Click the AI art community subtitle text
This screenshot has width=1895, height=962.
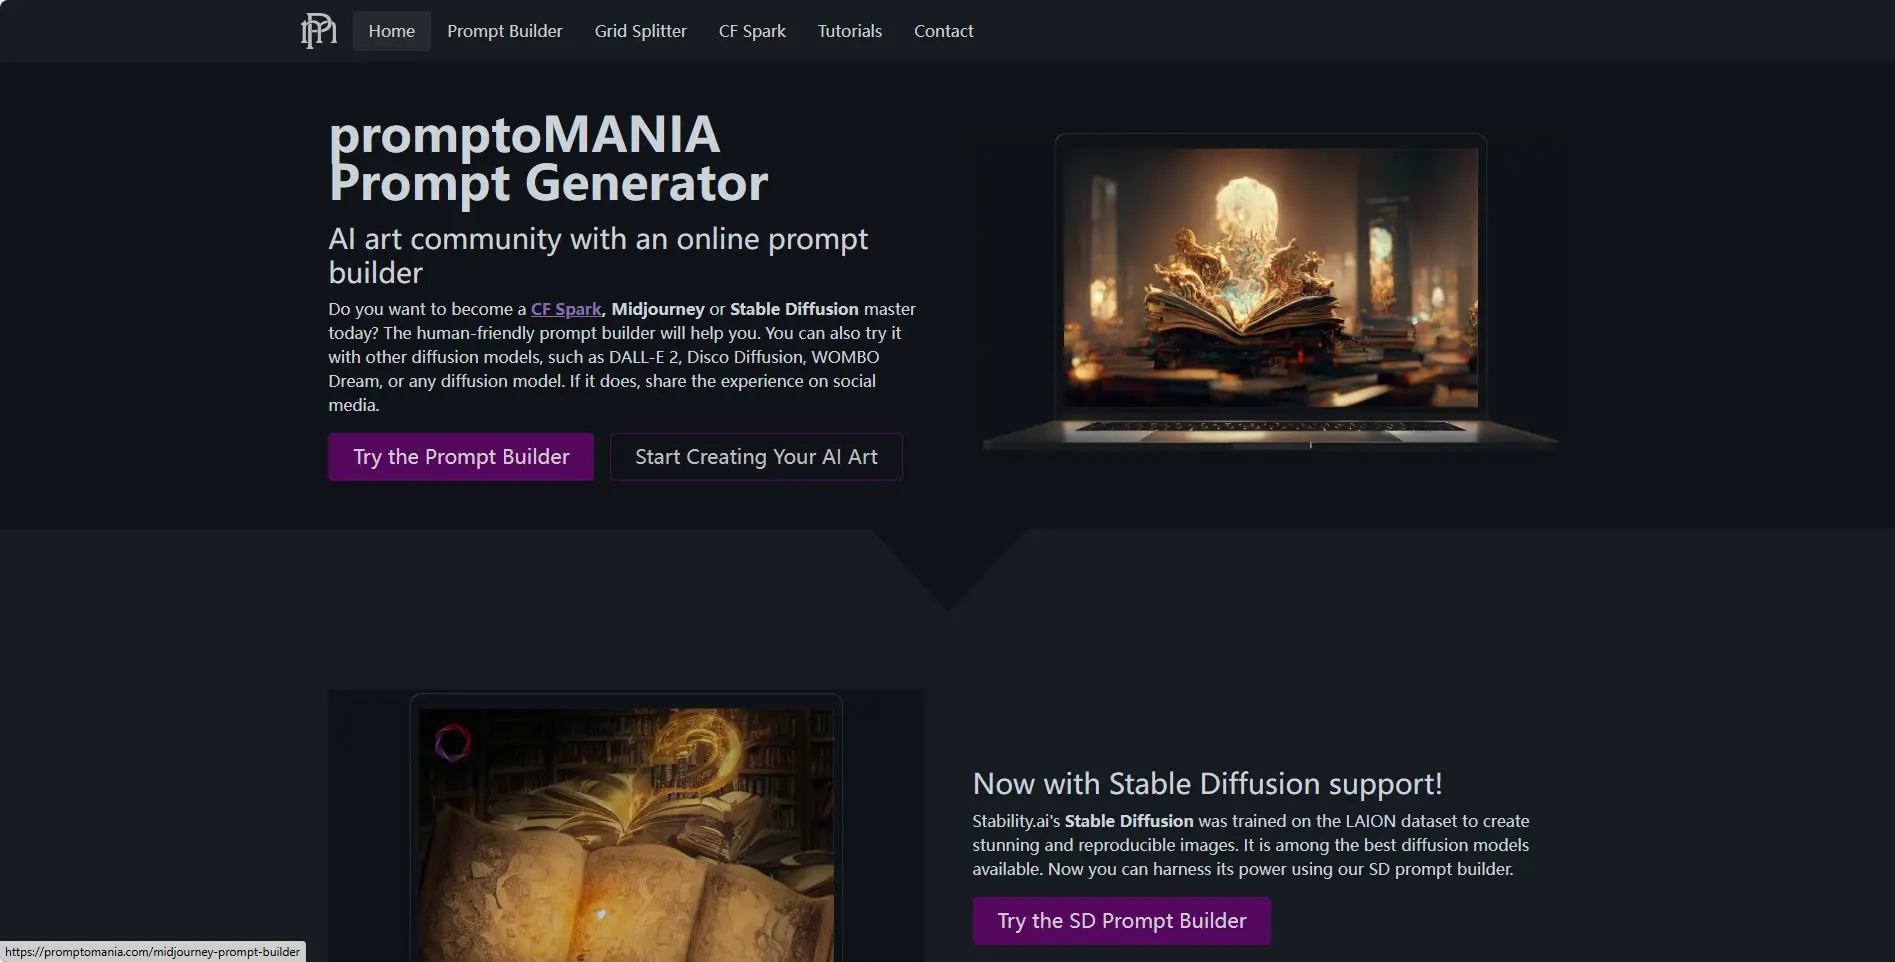(x=598, y=255)
